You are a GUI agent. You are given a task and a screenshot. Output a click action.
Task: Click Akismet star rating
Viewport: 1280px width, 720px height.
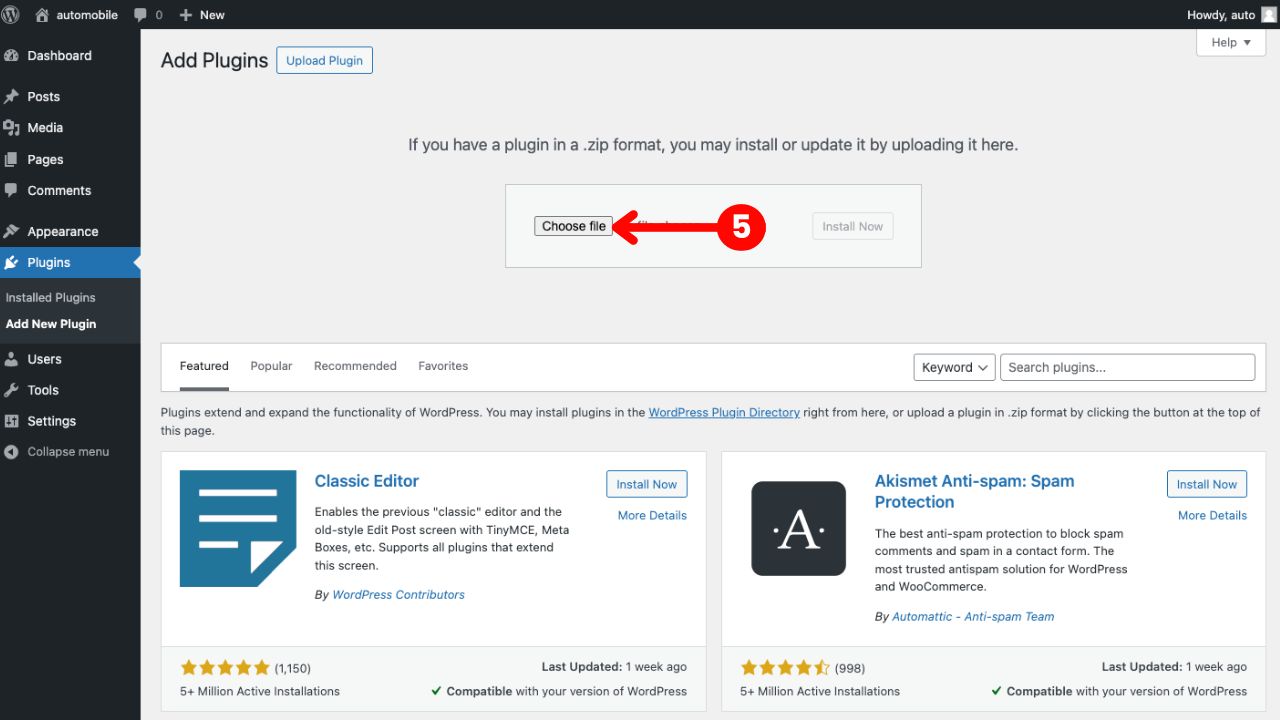(x=785, y=667)
